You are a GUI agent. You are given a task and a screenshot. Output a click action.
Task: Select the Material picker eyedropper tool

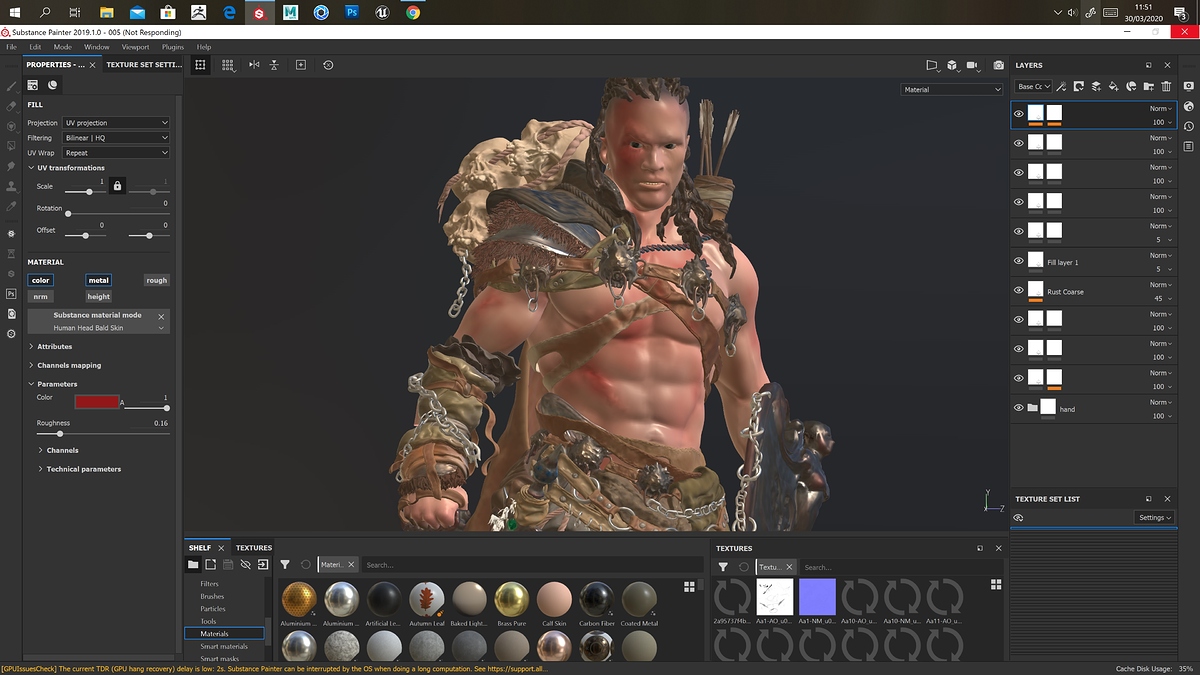tap(11, 207)
